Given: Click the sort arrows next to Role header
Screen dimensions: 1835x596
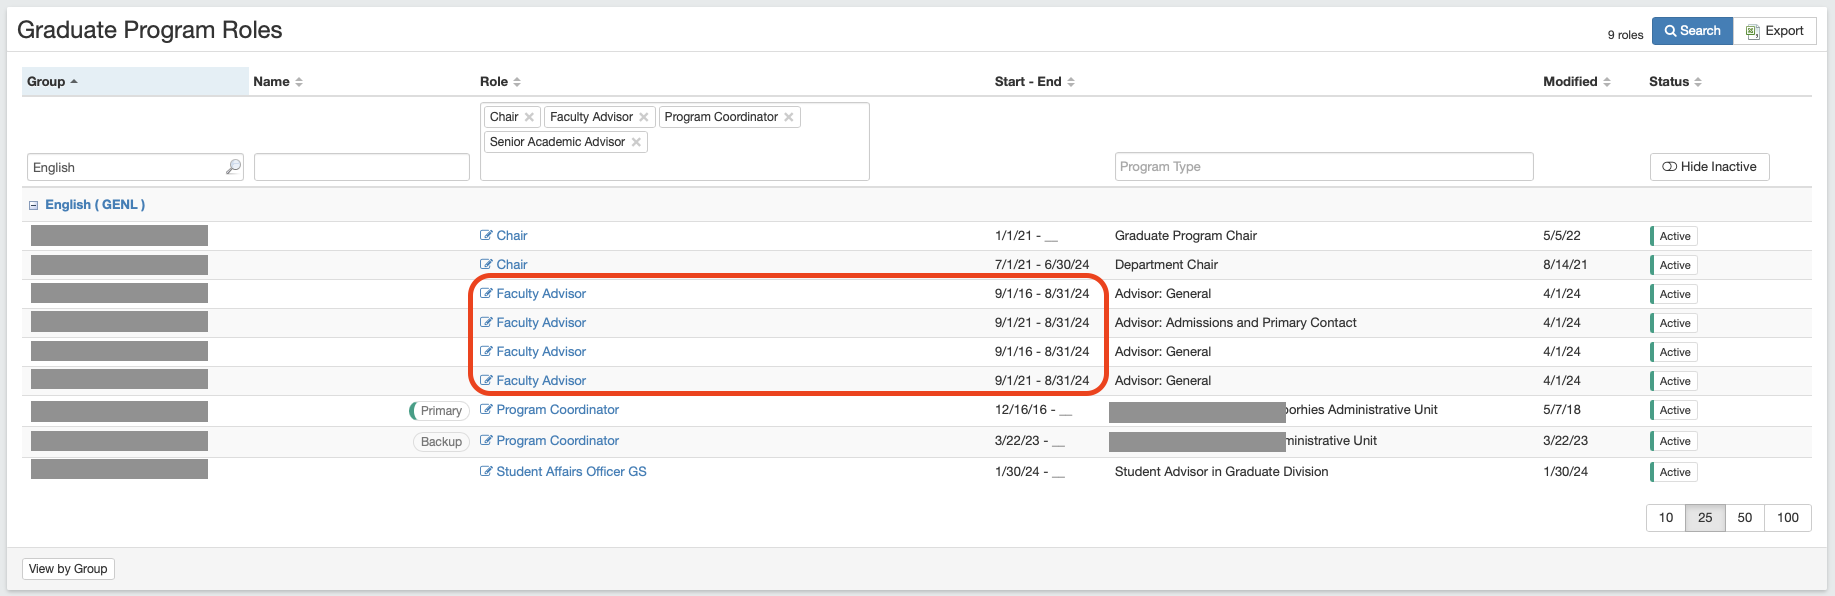Looking at the screenshot, I should click(517, 82).
